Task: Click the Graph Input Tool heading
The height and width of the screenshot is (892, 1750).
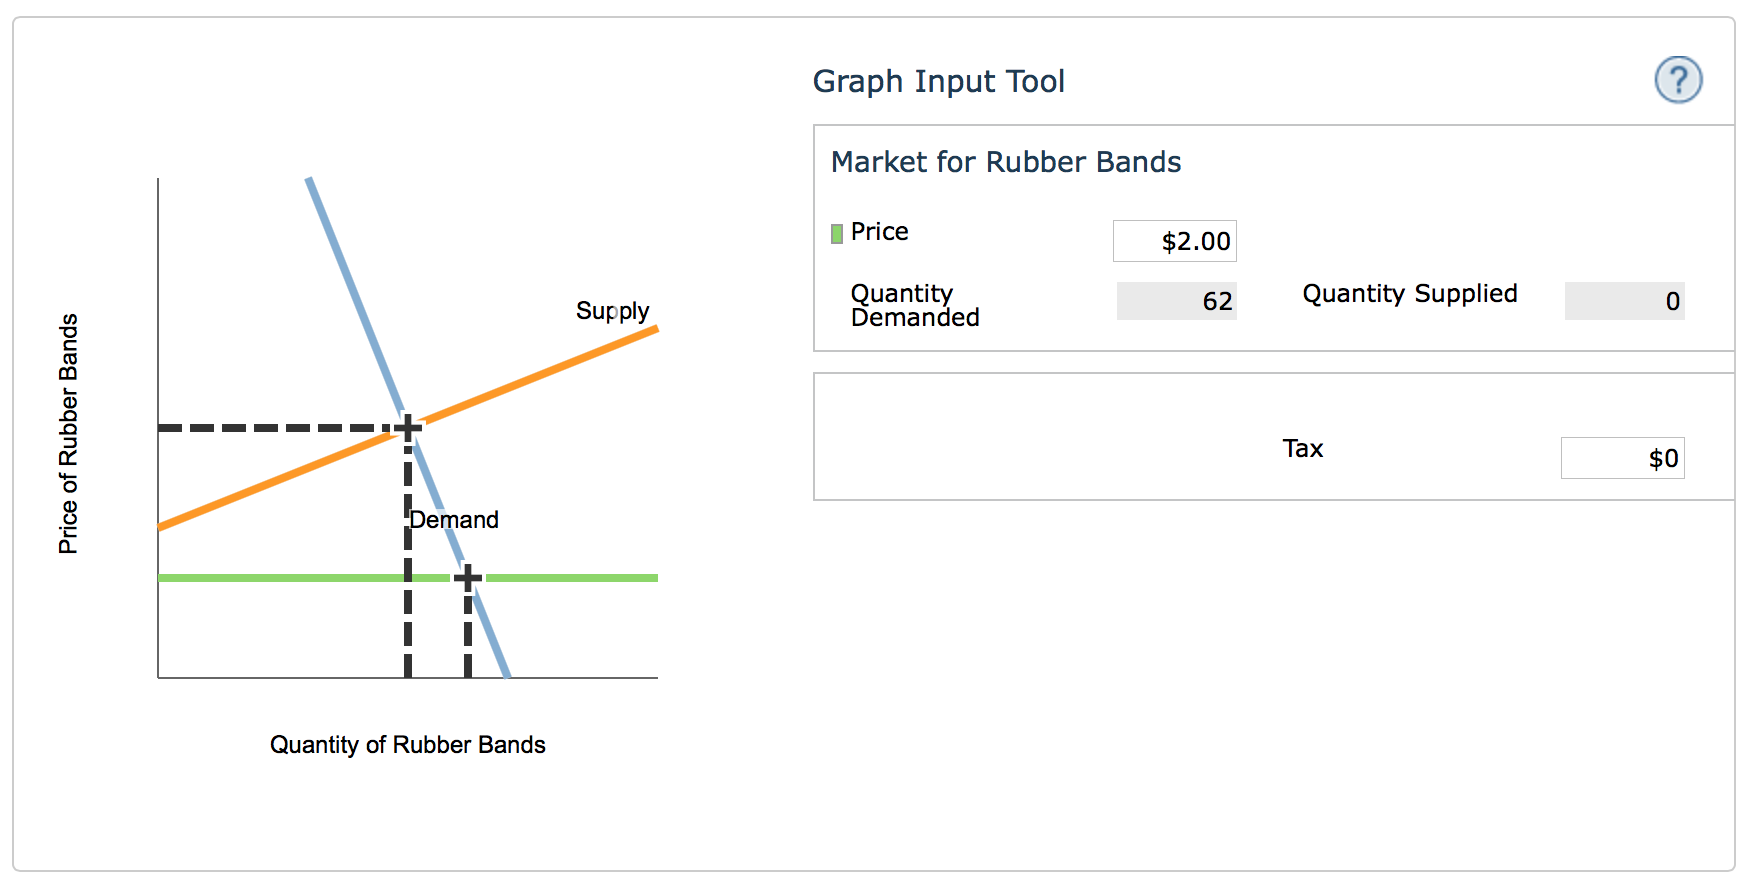Action: click(939, 81)
